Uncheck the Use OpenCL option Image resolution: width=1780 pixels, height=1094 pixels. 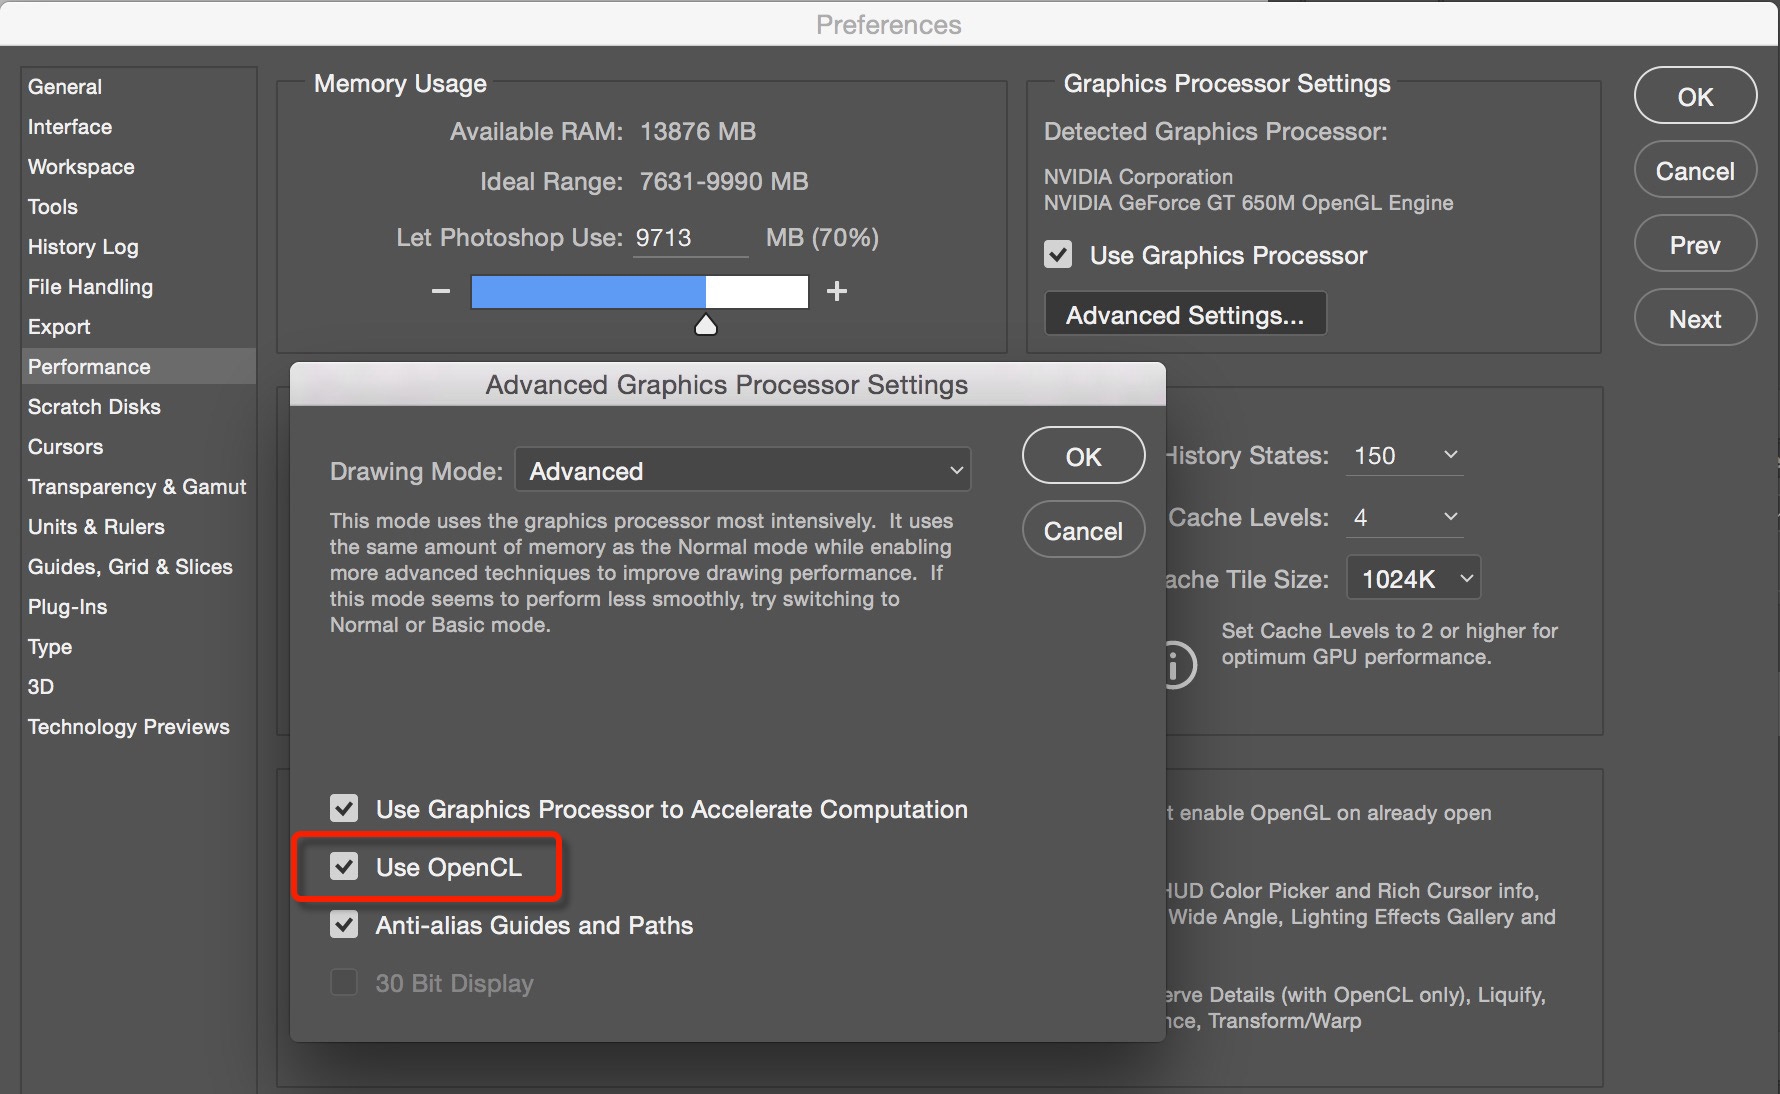coord(344,866)
